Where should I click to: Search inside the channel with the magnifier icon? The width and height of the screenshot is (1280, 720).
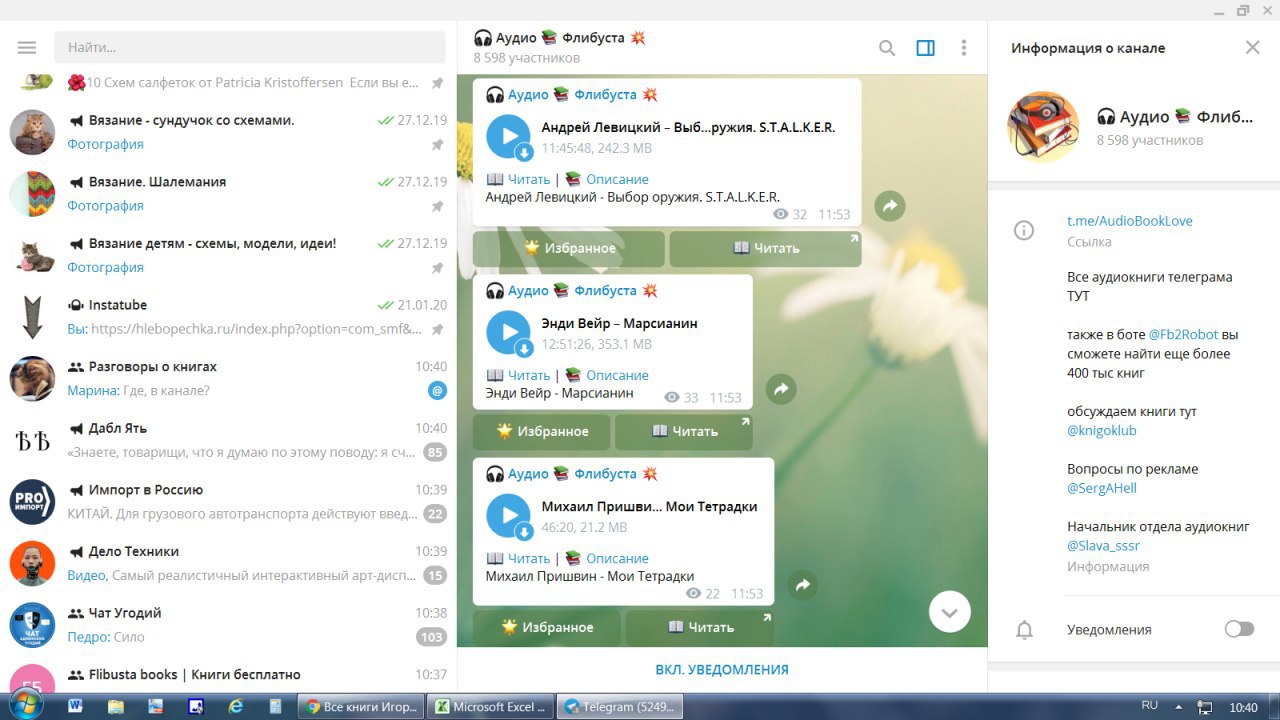[887, 47]
